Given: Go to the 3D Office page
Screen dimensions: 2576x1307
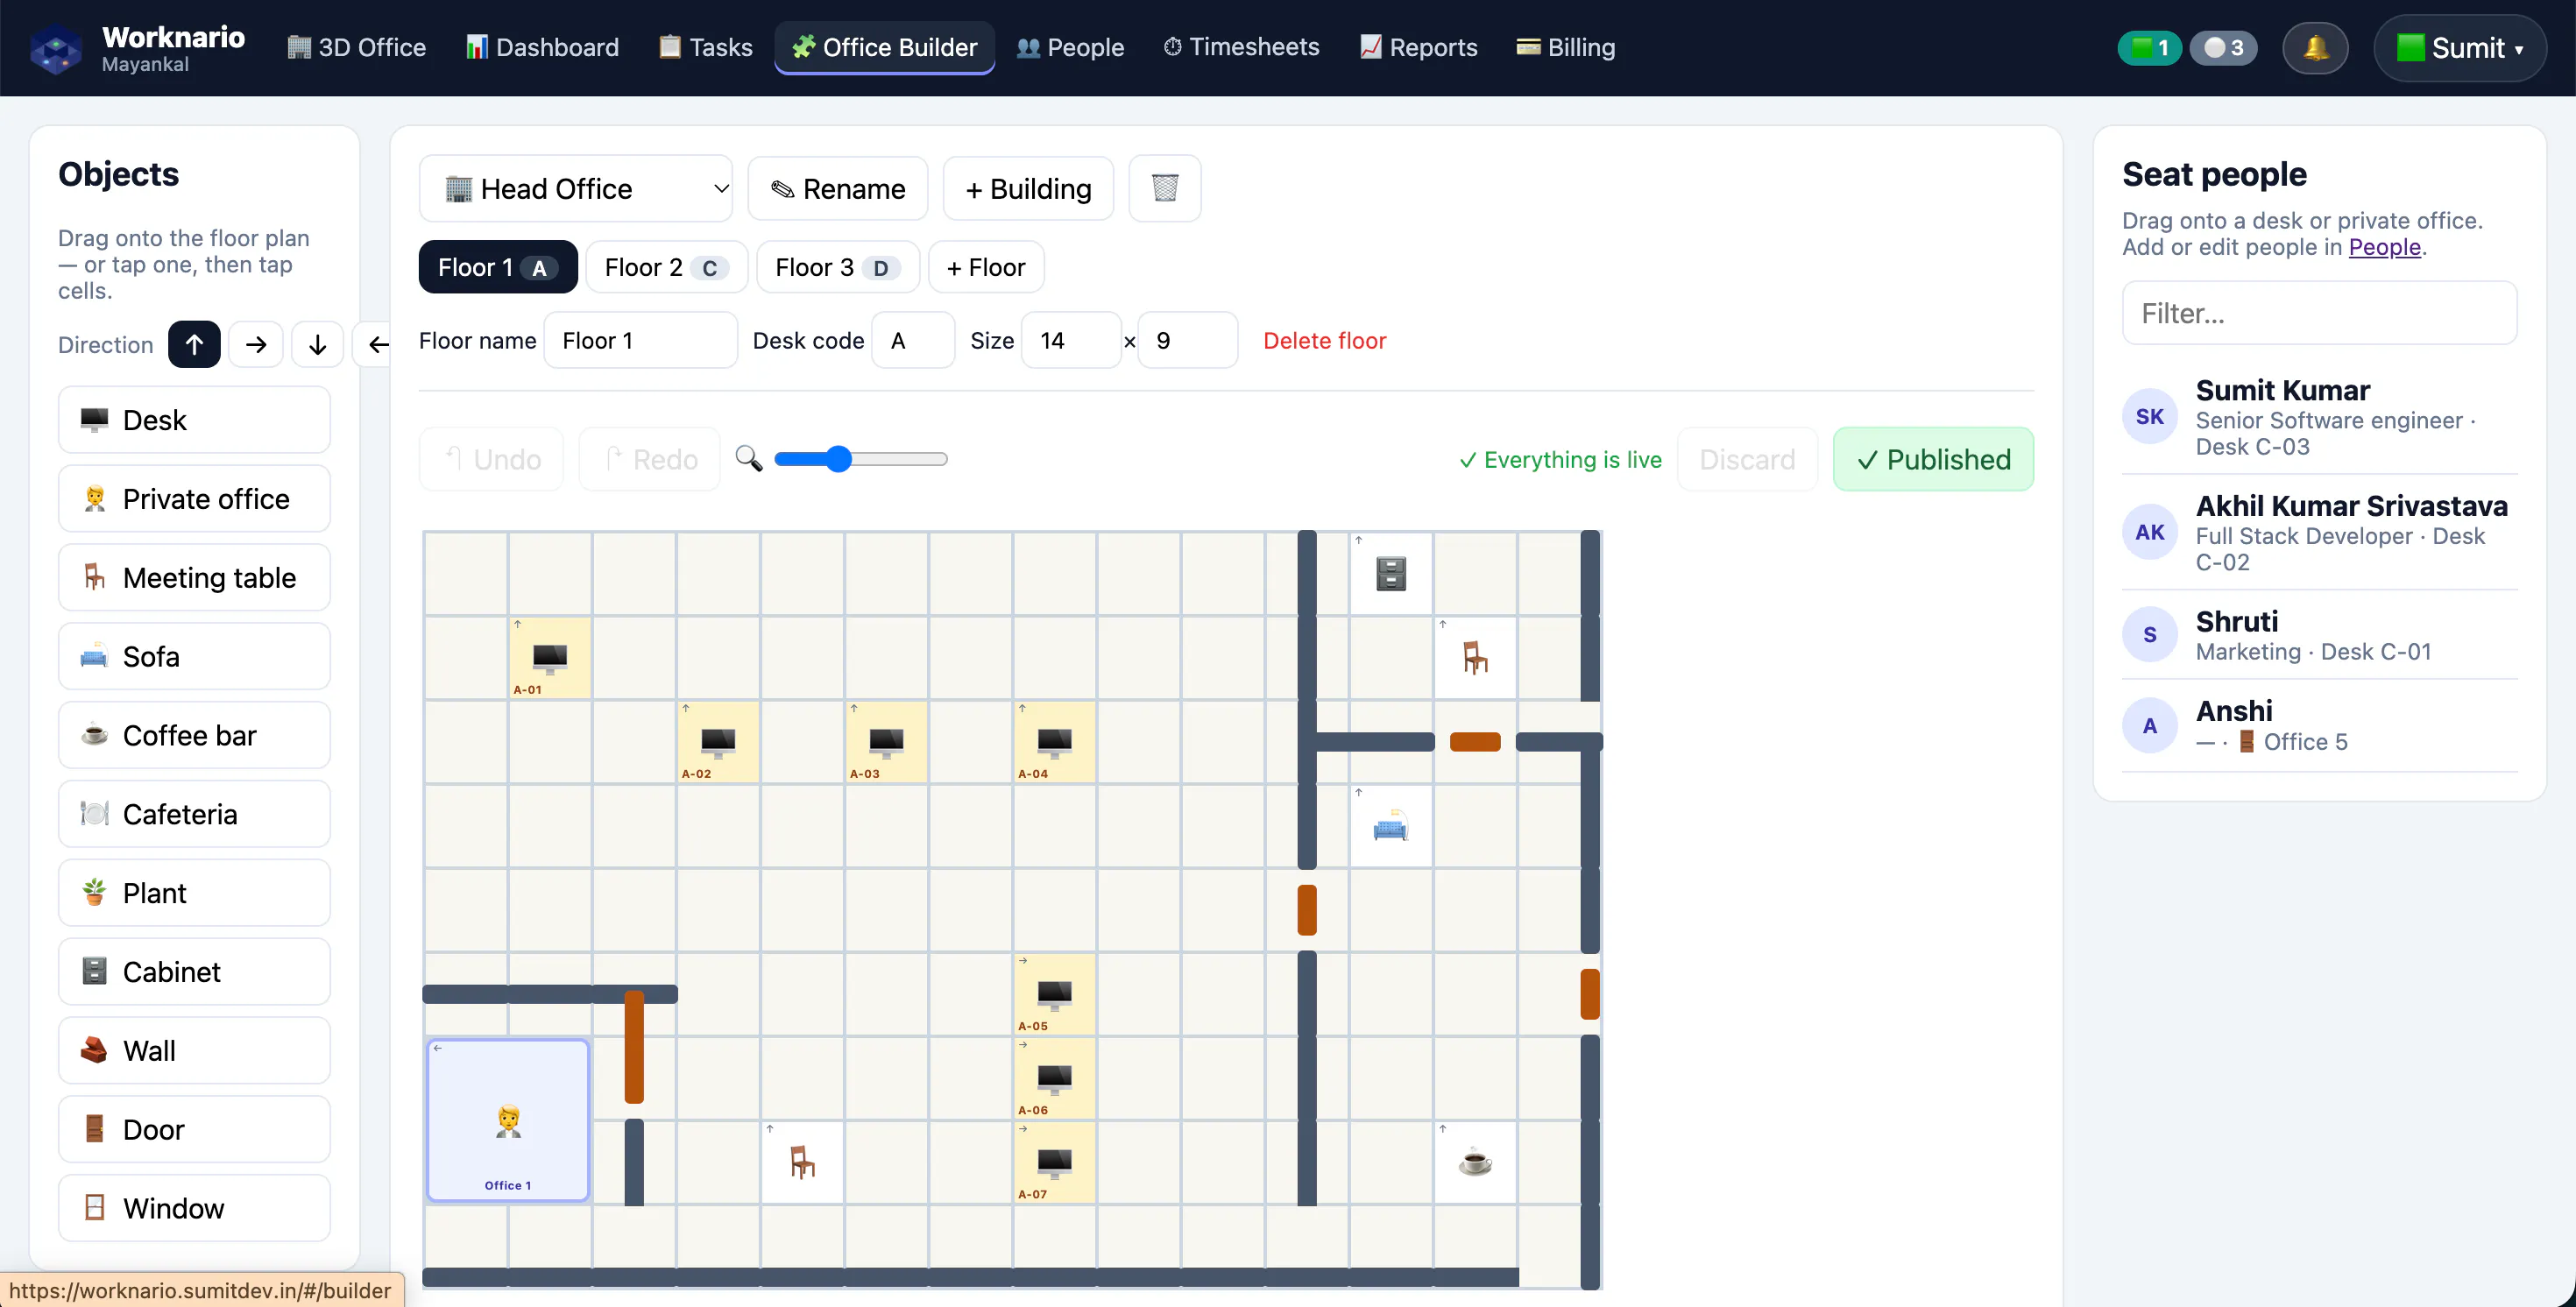Looking at the screenshot, I should [356, 47].
